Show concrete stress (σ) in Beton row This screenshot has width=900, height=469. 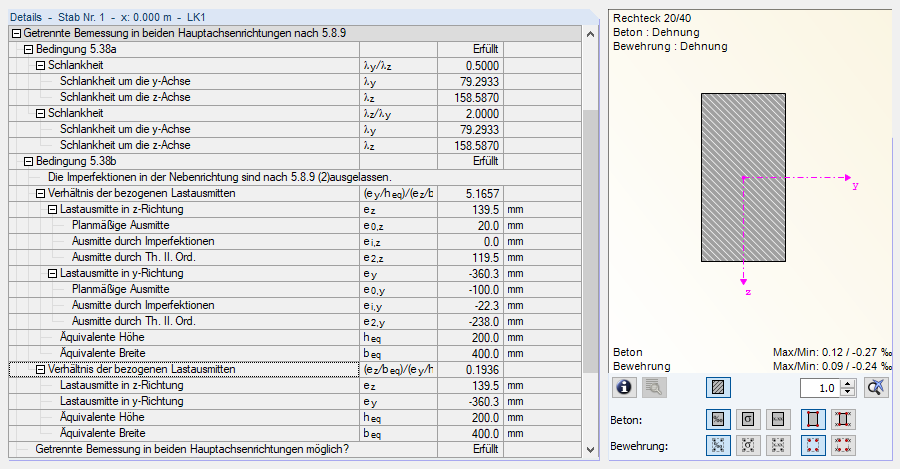pos(748,420)
